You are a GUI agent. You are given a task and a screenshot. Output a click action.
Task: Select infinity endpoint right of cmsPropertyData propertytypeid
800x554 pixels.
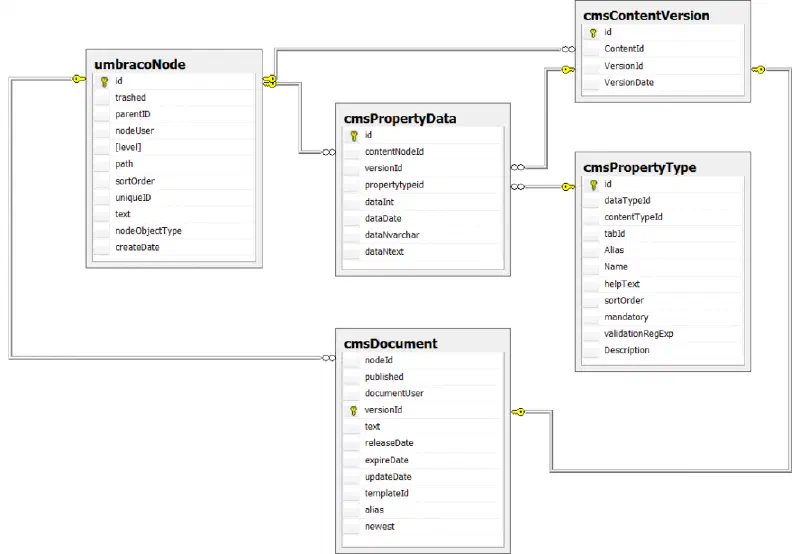click(518, 187)
